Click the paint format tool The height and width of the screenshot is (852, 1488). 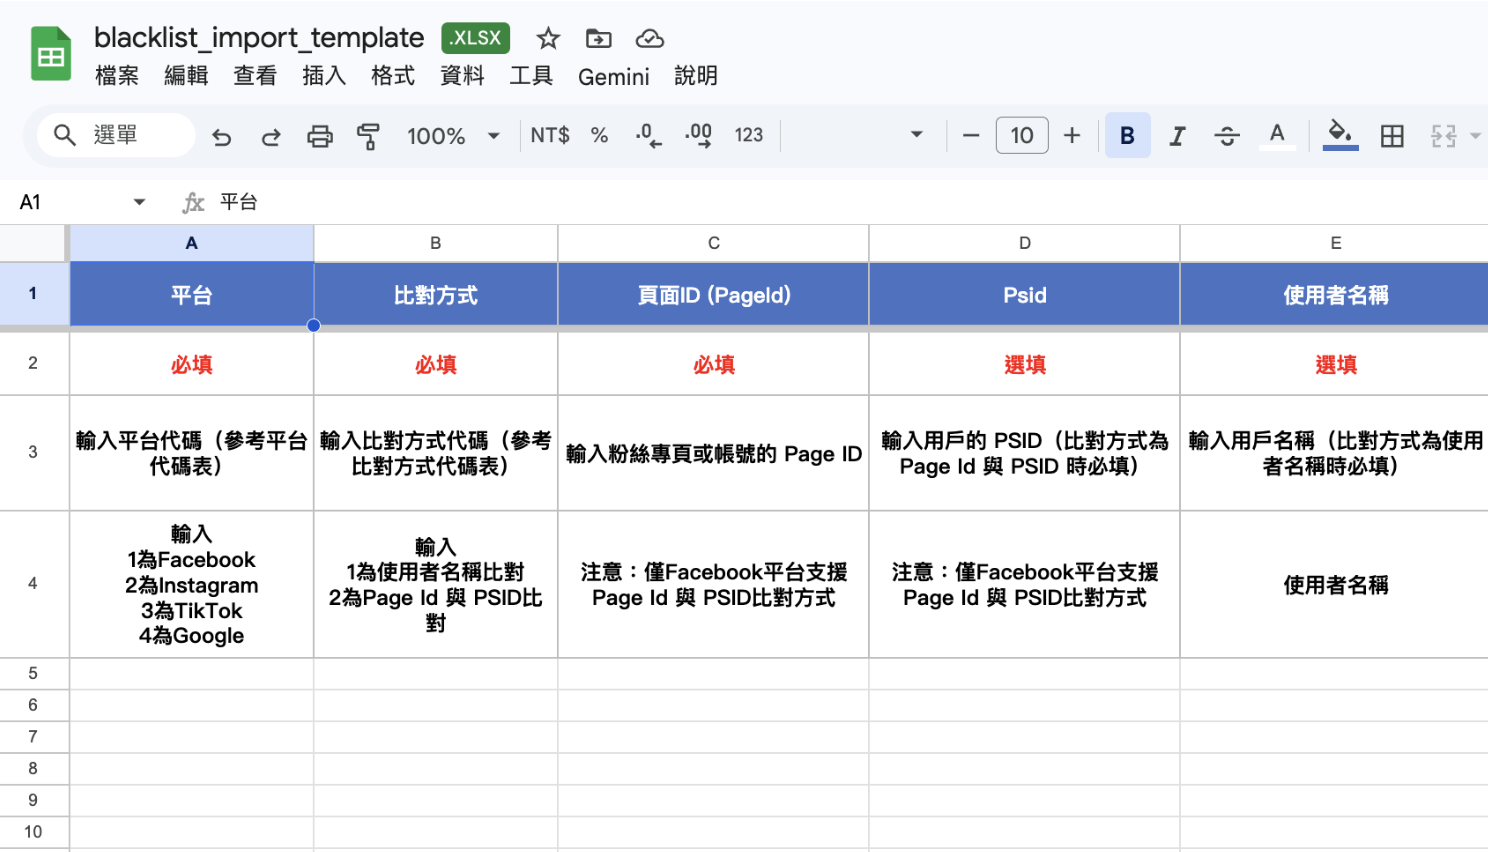click(368, 135)
